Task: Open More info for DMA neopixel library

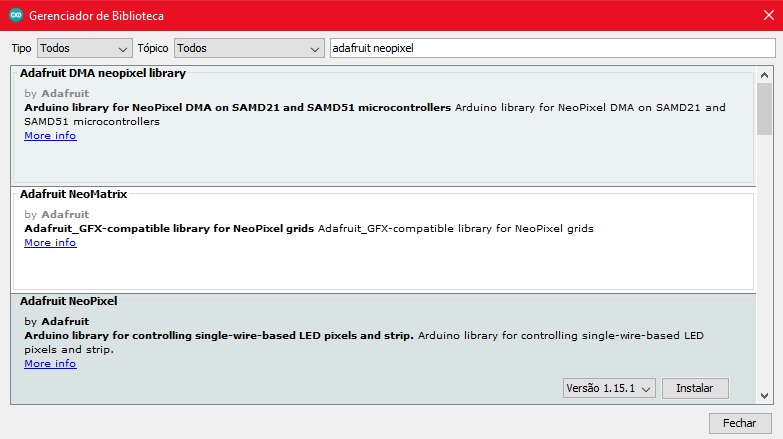Action: [50, 136]
